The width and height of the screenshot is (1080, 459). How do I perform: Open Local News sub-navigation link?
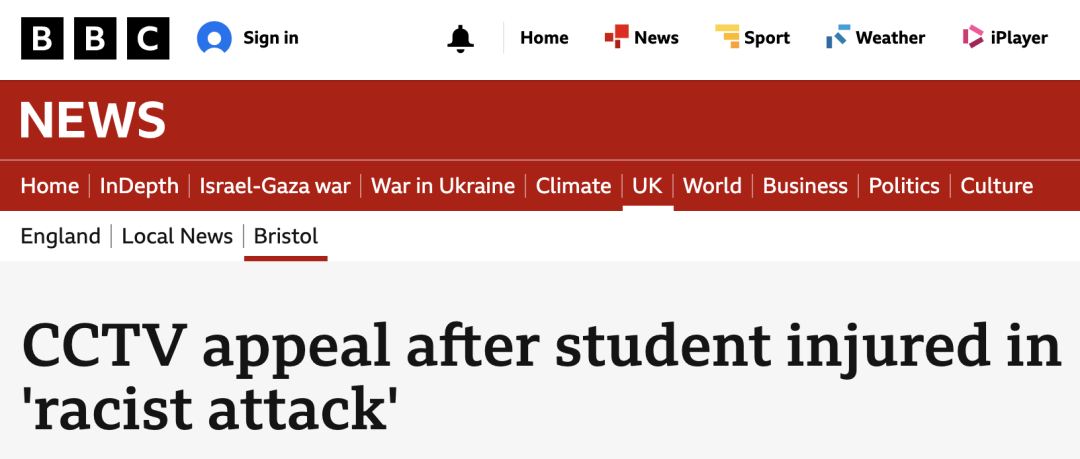tap(177, 236)
